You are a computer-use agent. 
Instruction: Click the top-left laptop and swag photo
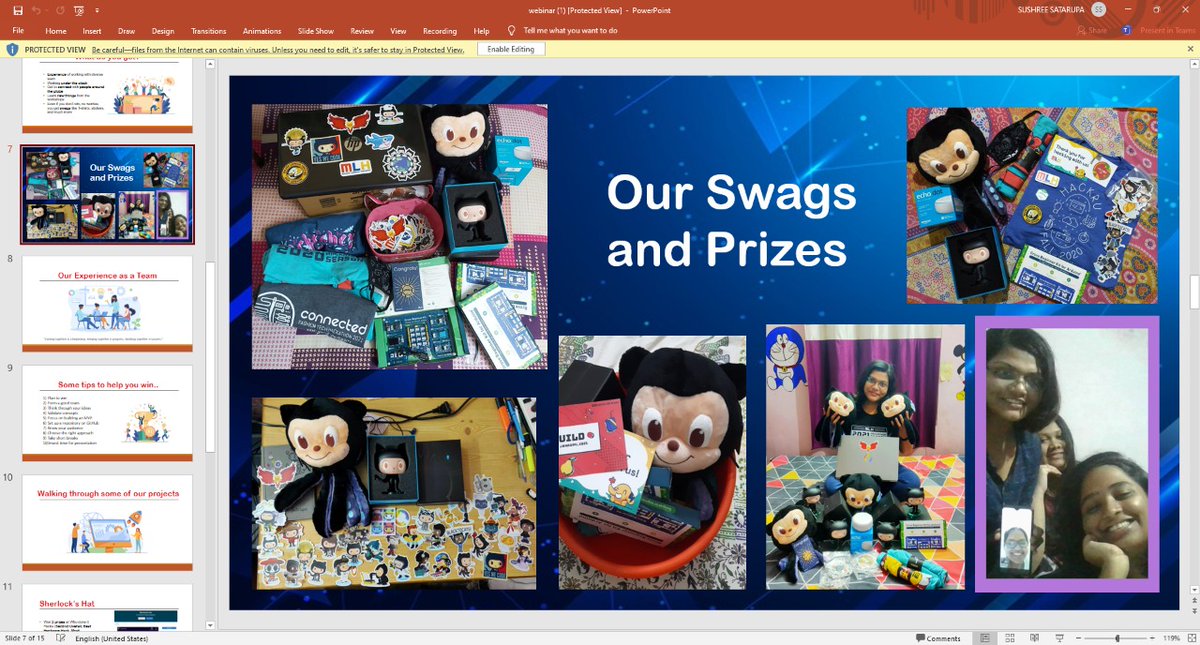coord(399,236)
